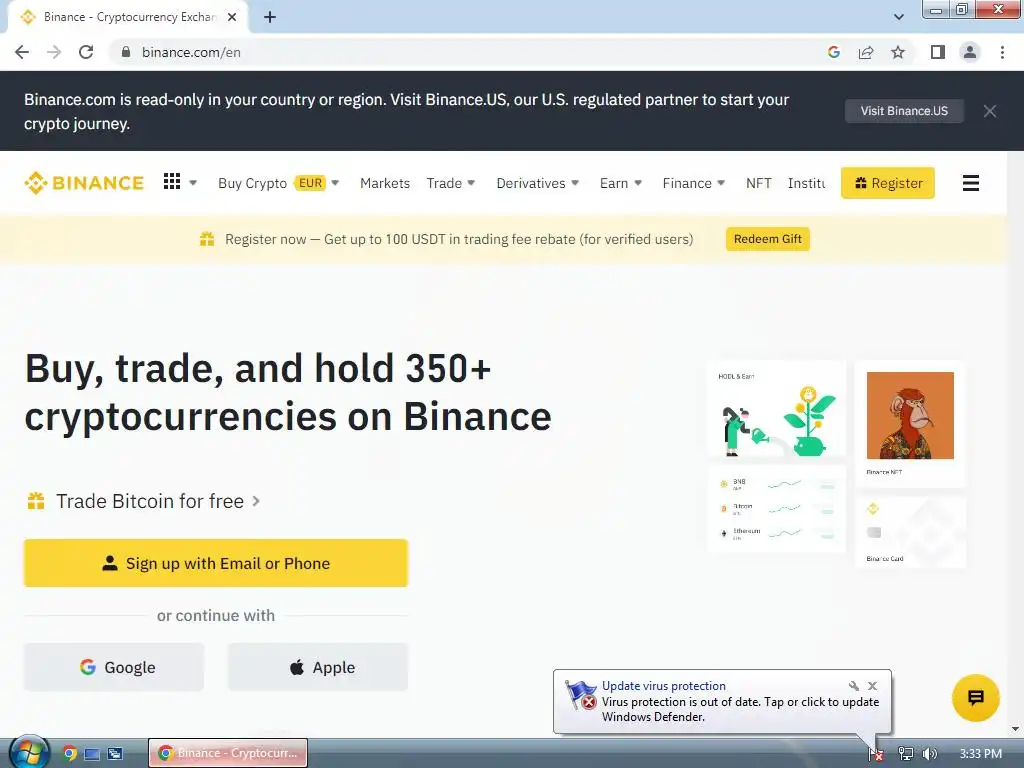Click Update virus protection title
The width and height of the screenshot is (1024, 768).
coord(664,686)
